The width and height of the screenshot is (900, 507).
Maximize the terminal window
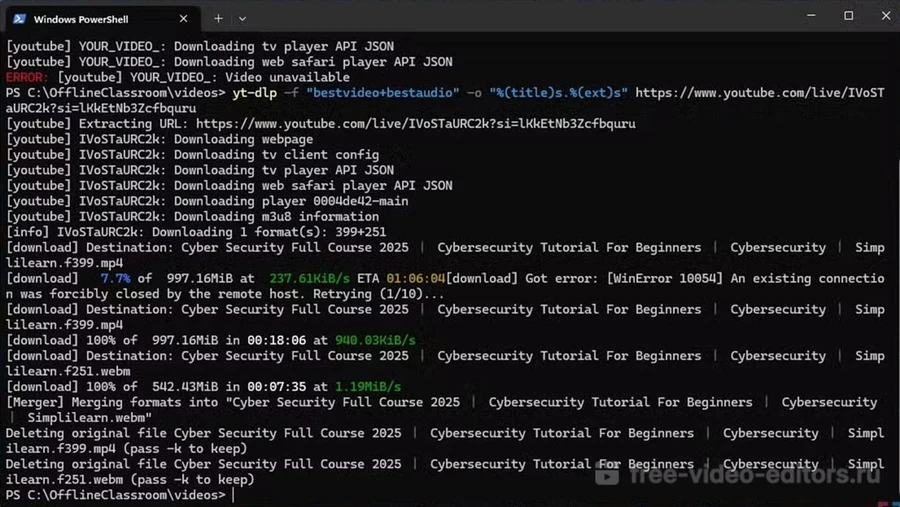click(x=848, y=16)
